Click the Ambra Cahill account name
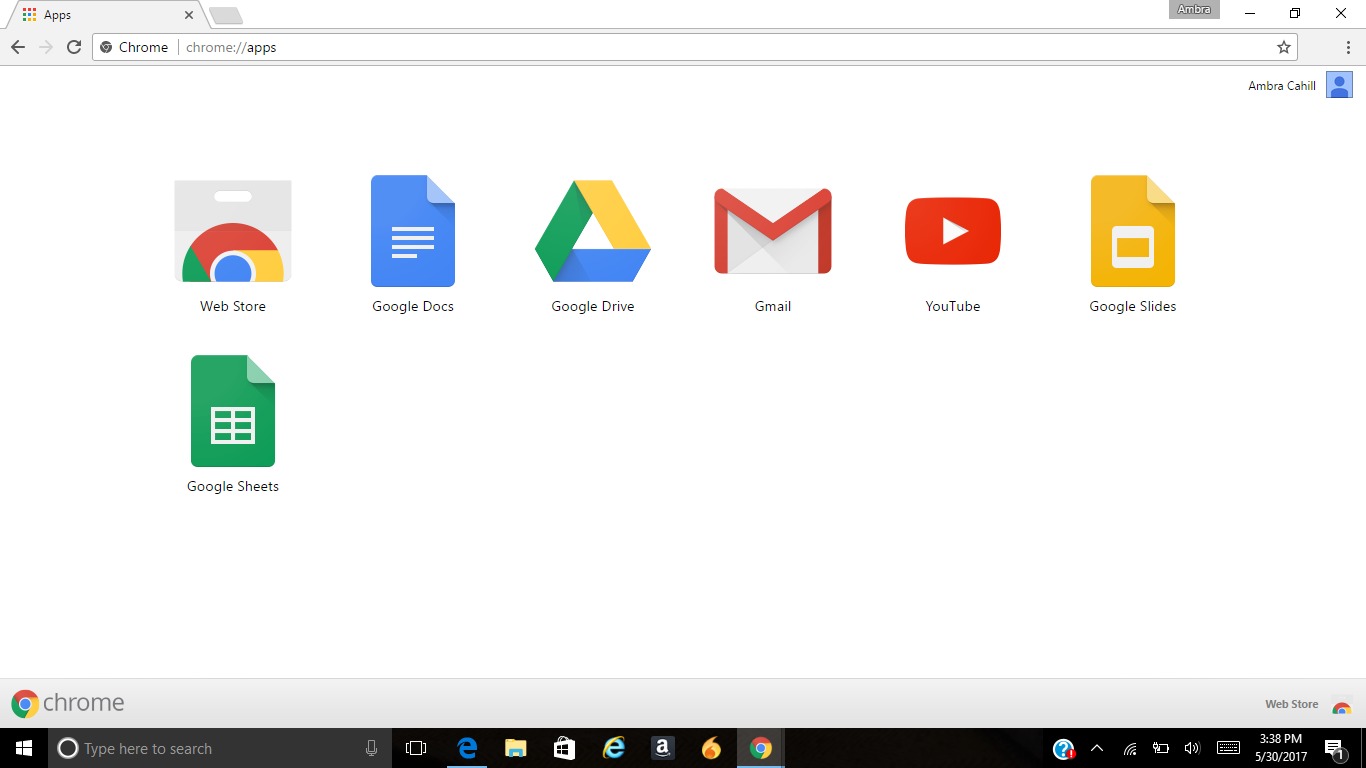This screenshot has width=1366, height=768. click(1281, 86)
